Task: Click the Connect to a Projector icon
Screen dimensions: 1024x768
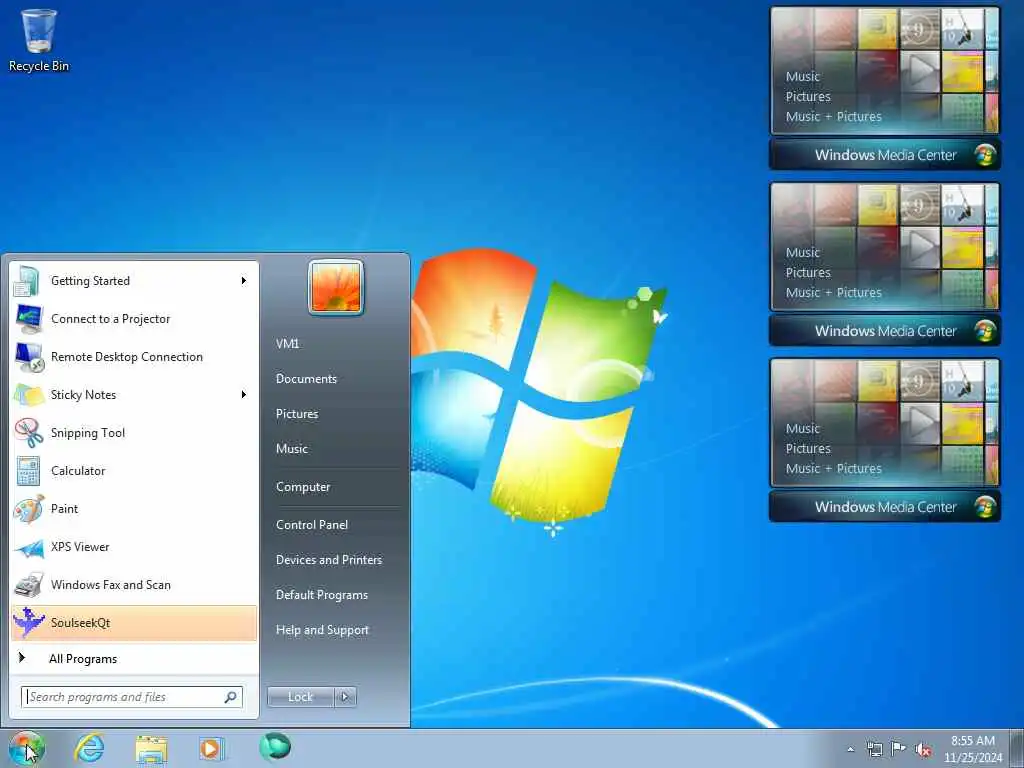Action: 28,319
